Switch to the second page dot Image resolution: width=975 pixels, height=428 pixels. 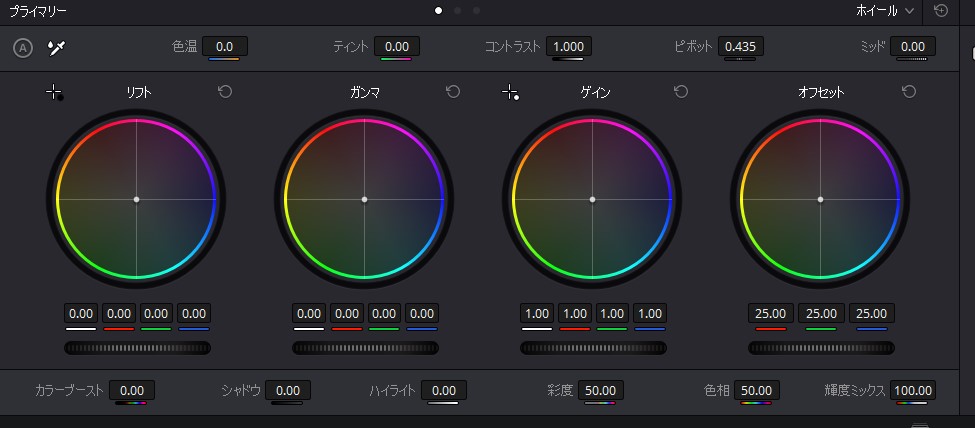458,11
